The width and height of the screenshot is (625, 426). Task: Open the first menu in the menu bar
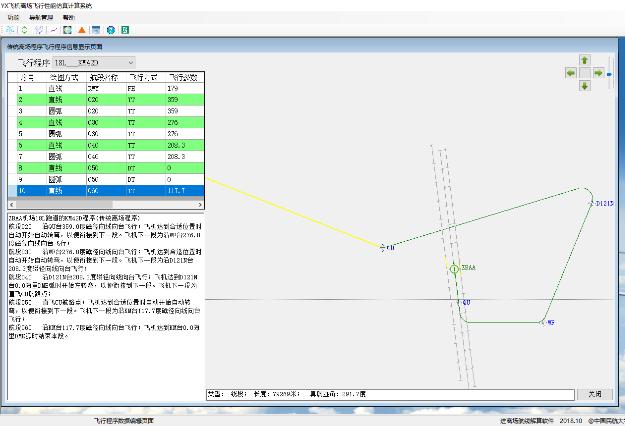click(x=12, y=17)
